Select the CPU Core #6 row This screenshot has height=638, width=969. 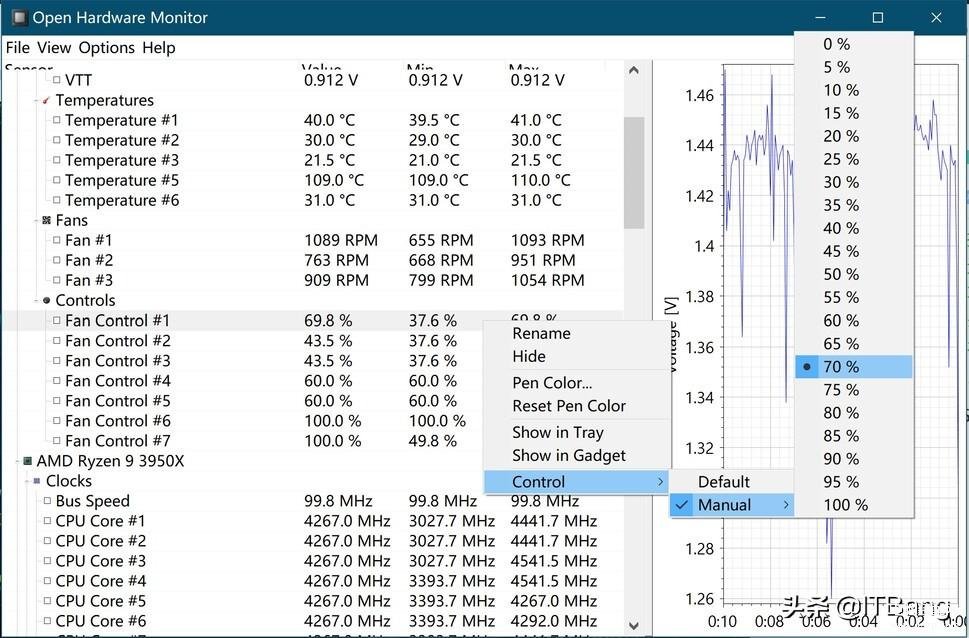point(312,621)
